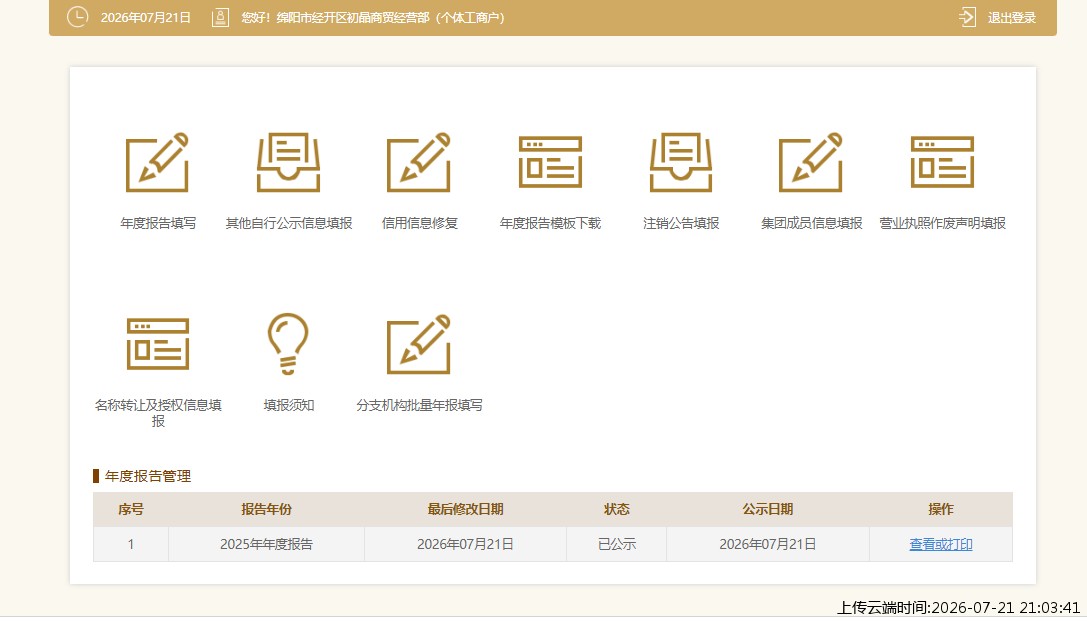This screenshot has width=1087, height=621.
Task: Click the logout arrow icon
Action: click(x=967, y=17)
